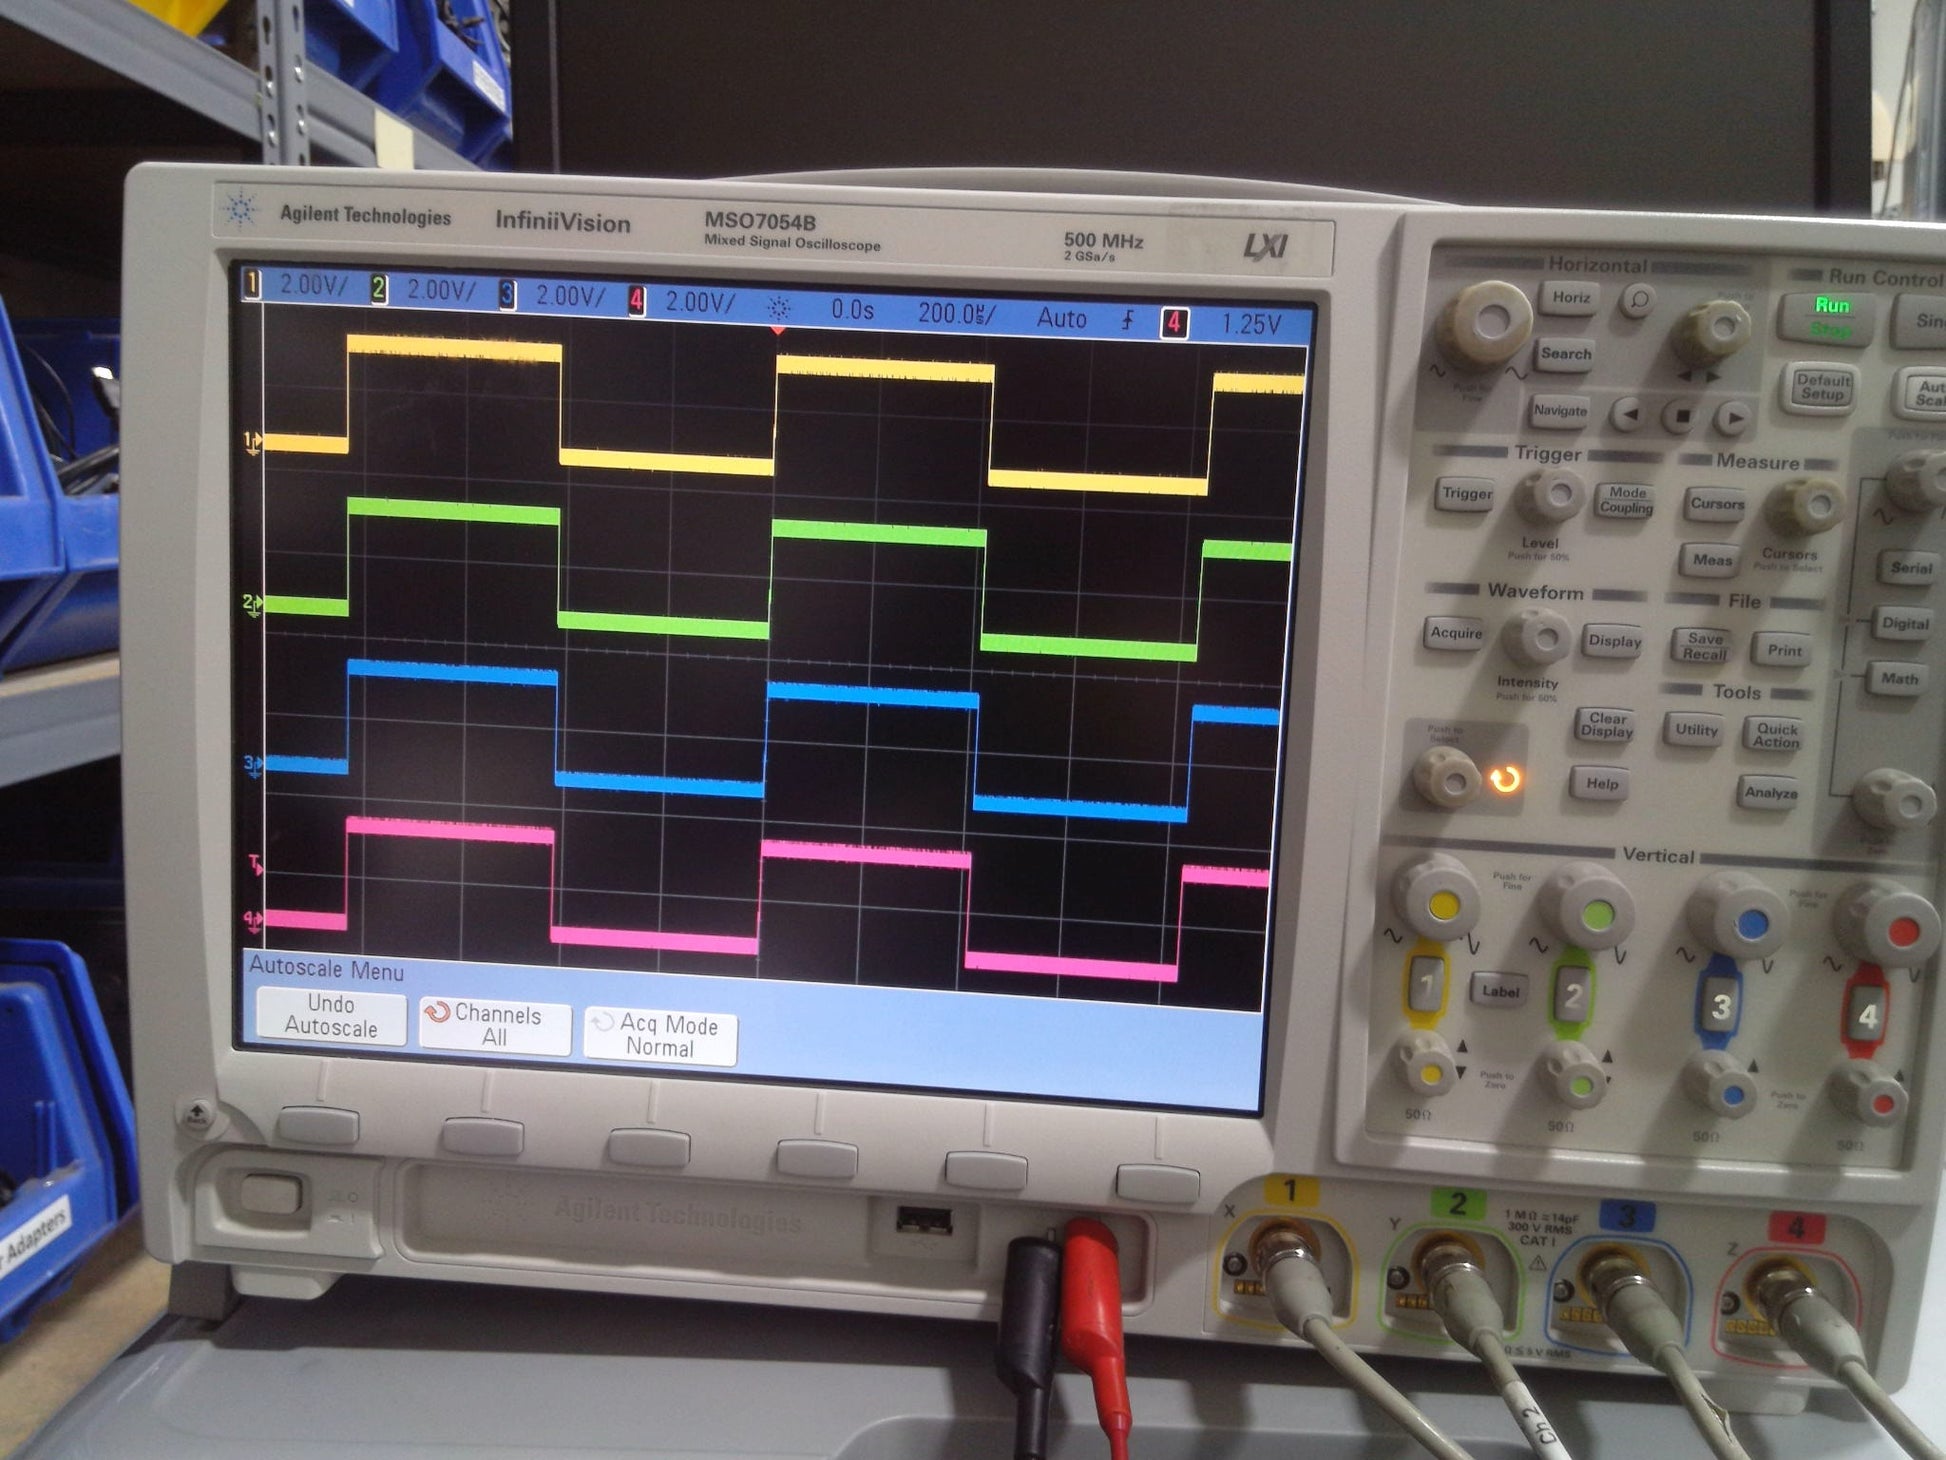Open the Trigger menu button
Image resolution: width=1946 pixels, height=1460 pixels.
[1466, 493]
